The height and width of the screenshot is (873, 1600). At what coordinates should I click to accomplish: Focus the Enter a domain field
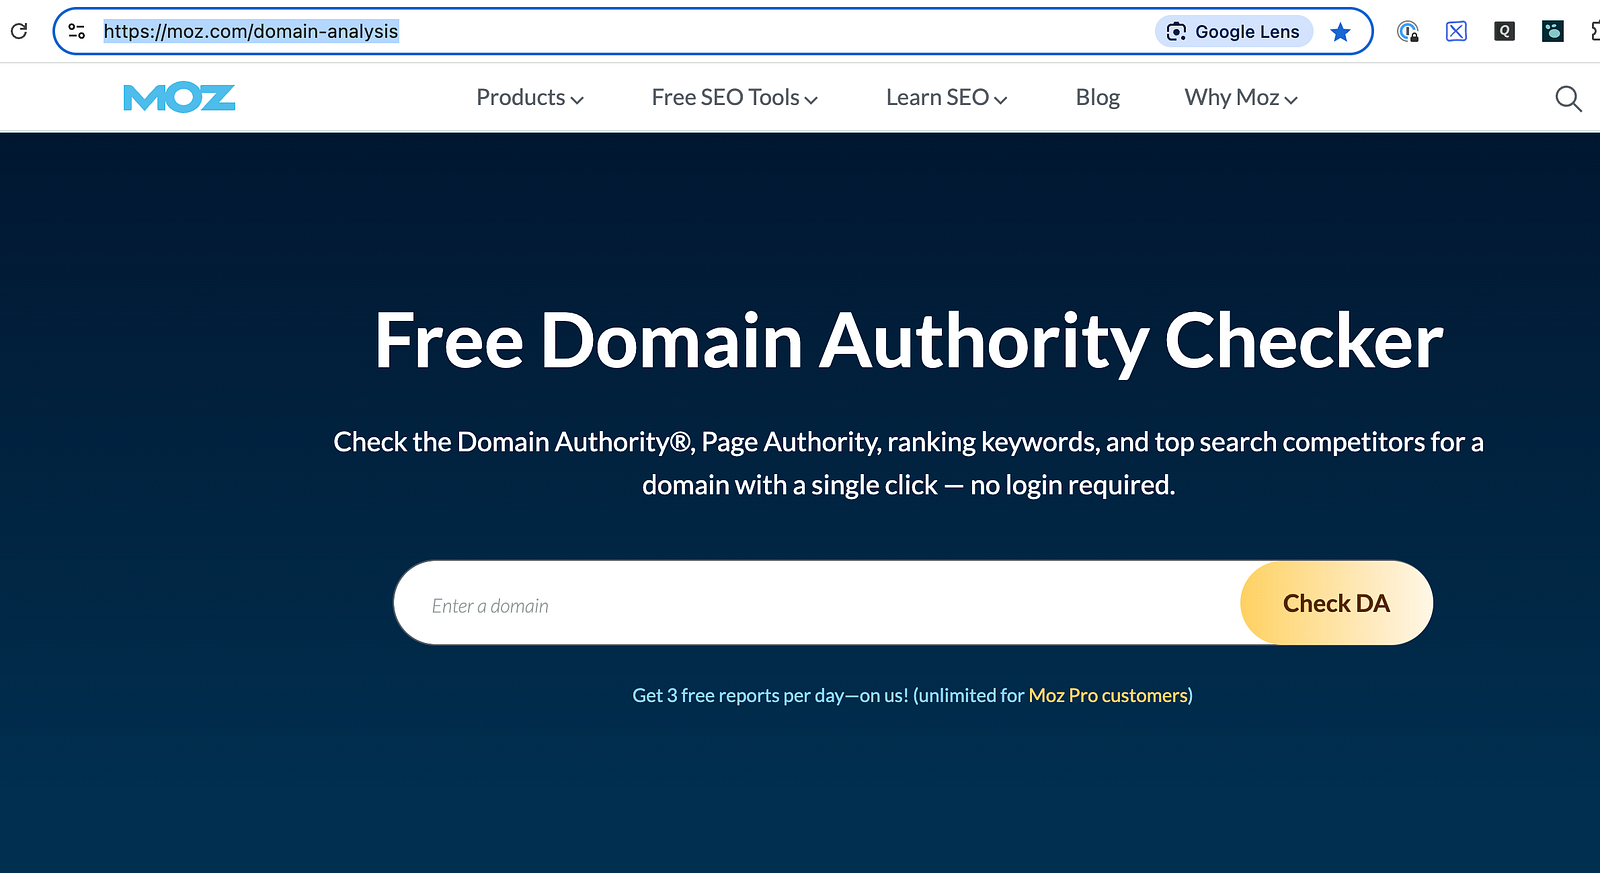click(x=818, y=603)
